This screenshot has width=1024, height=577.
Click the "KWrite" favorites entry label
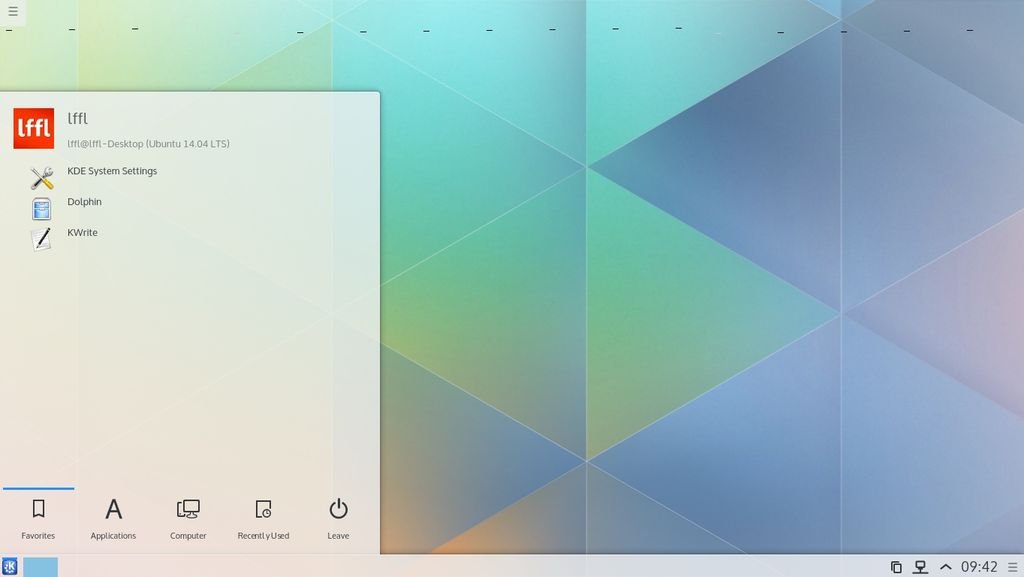click(x=83, y=233)
